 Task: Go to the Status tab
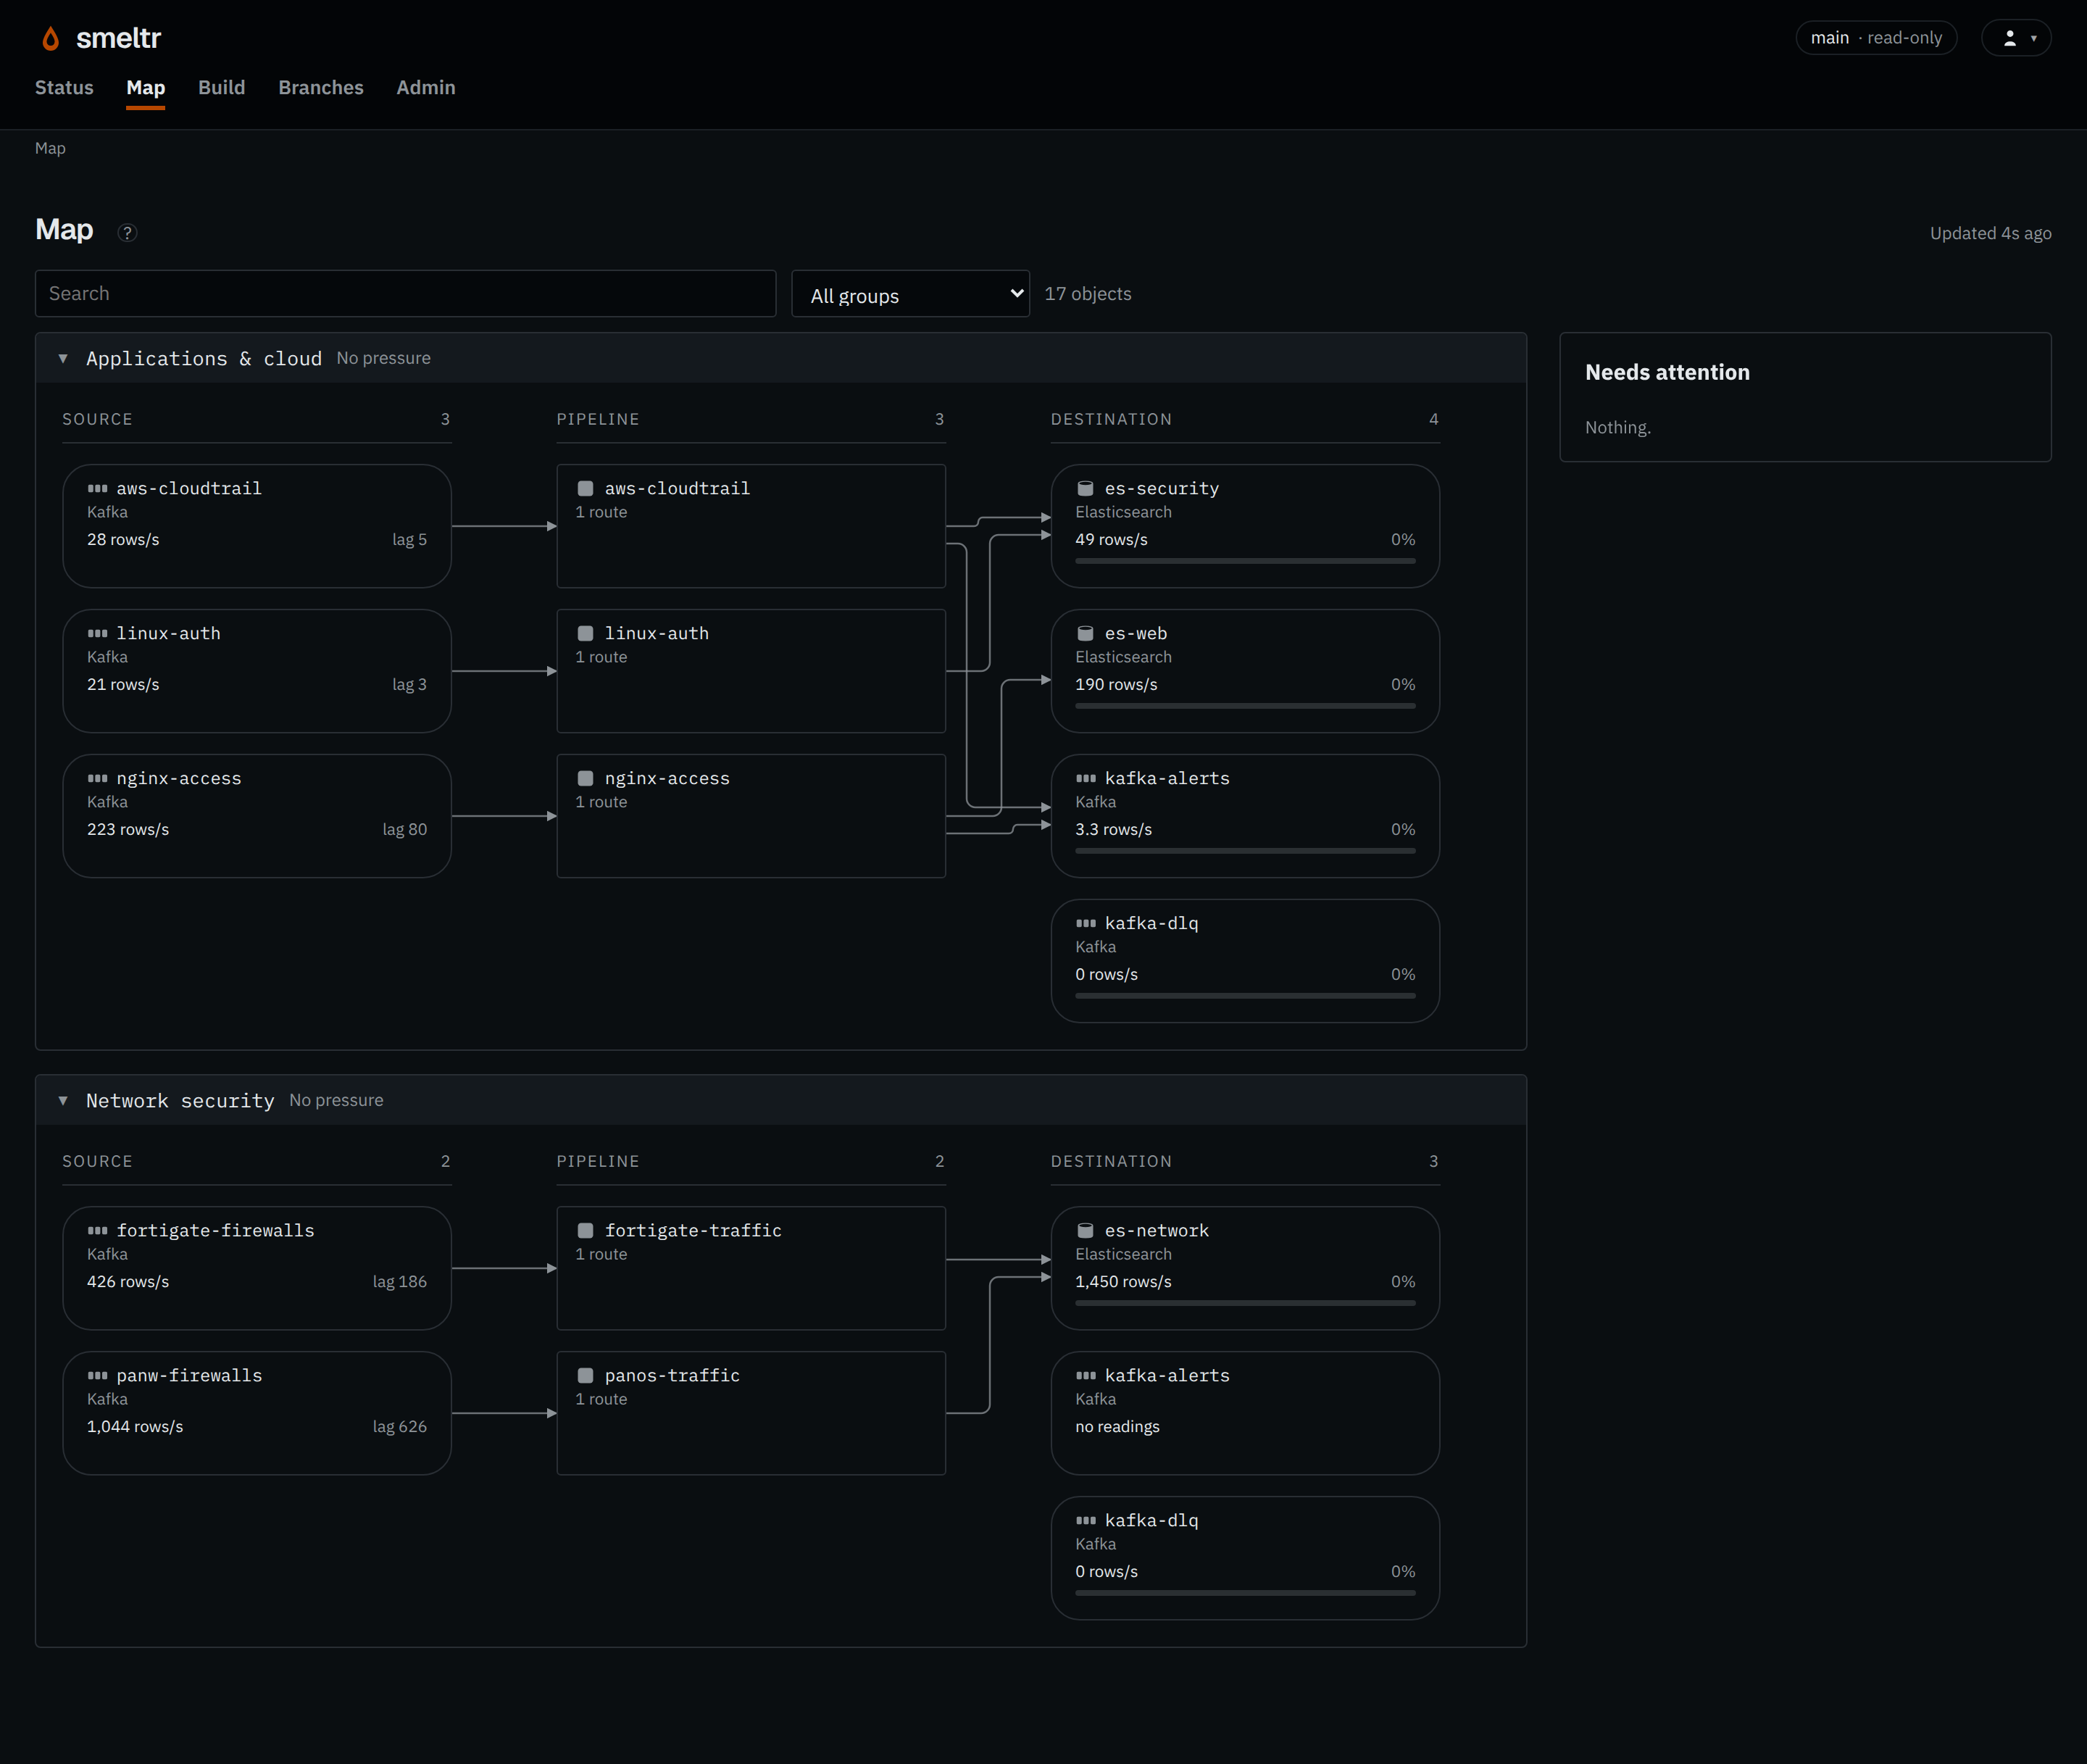pyautogui.click(x=64, y=88)
